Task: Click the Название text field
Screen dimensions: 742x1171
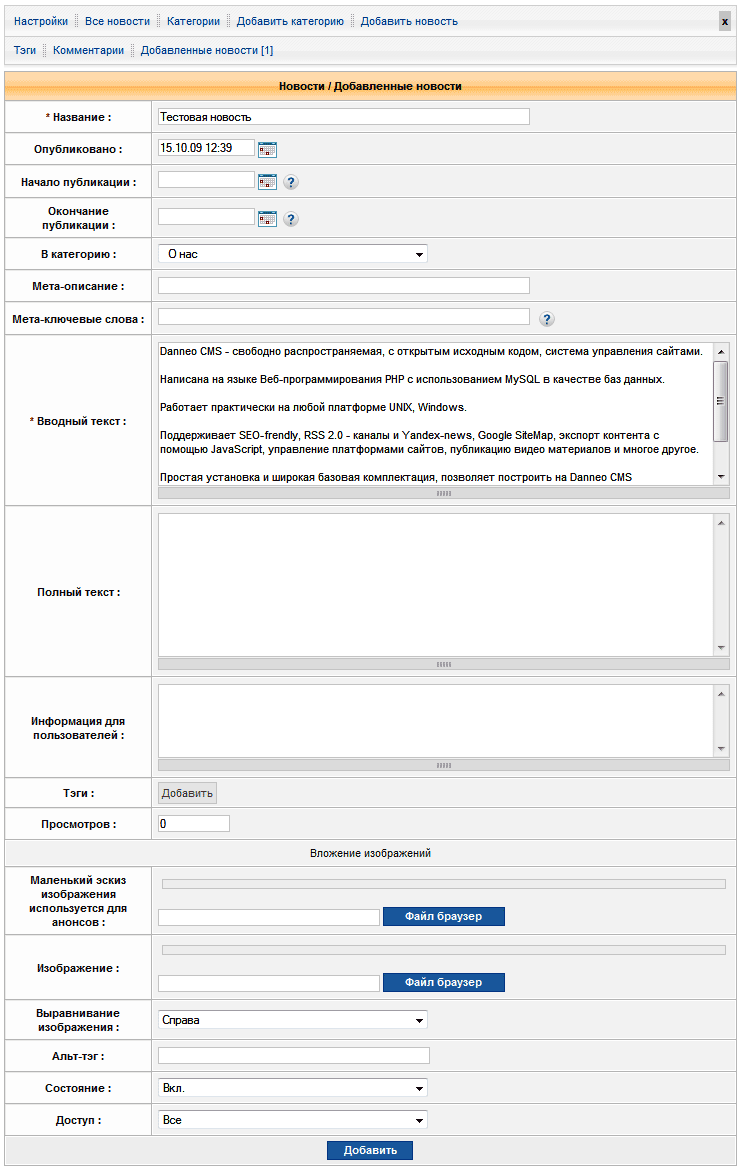Action: point(343,117)
